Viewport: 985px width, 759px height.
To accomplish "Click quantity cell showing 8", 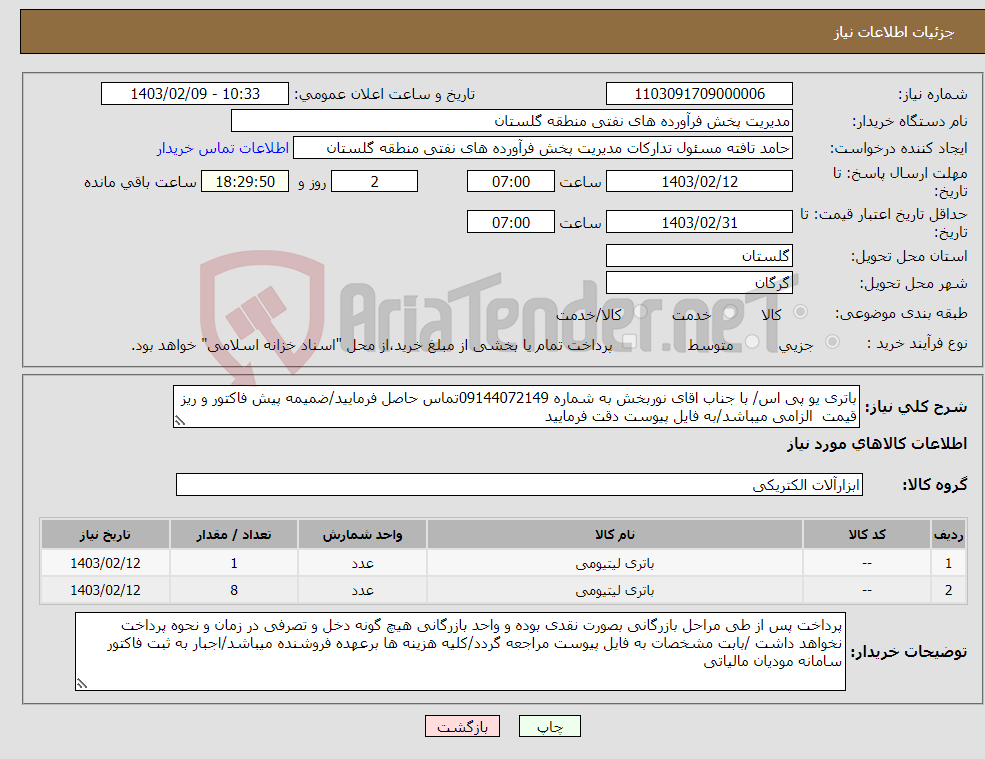I will click(x=234, y=590).
